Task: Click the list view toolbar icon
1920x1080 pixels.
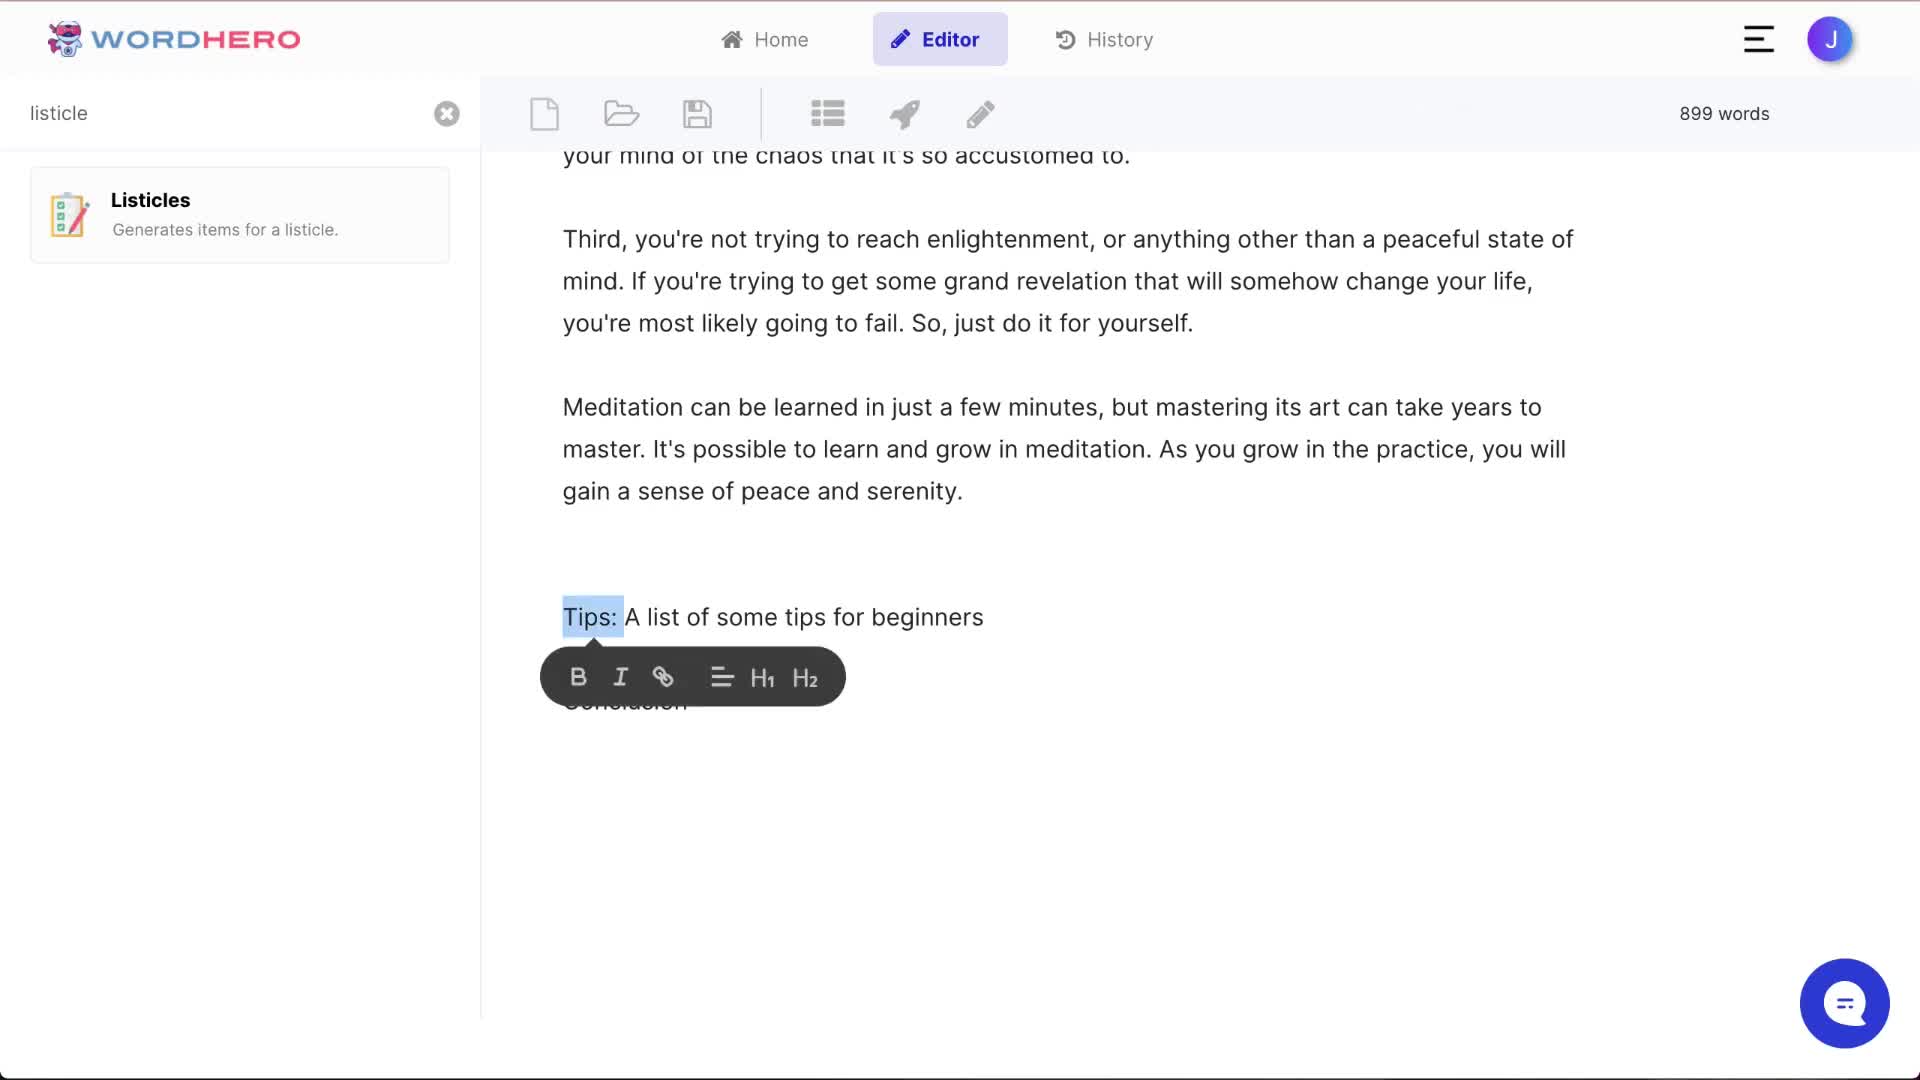Action: (x=827, y=114)
